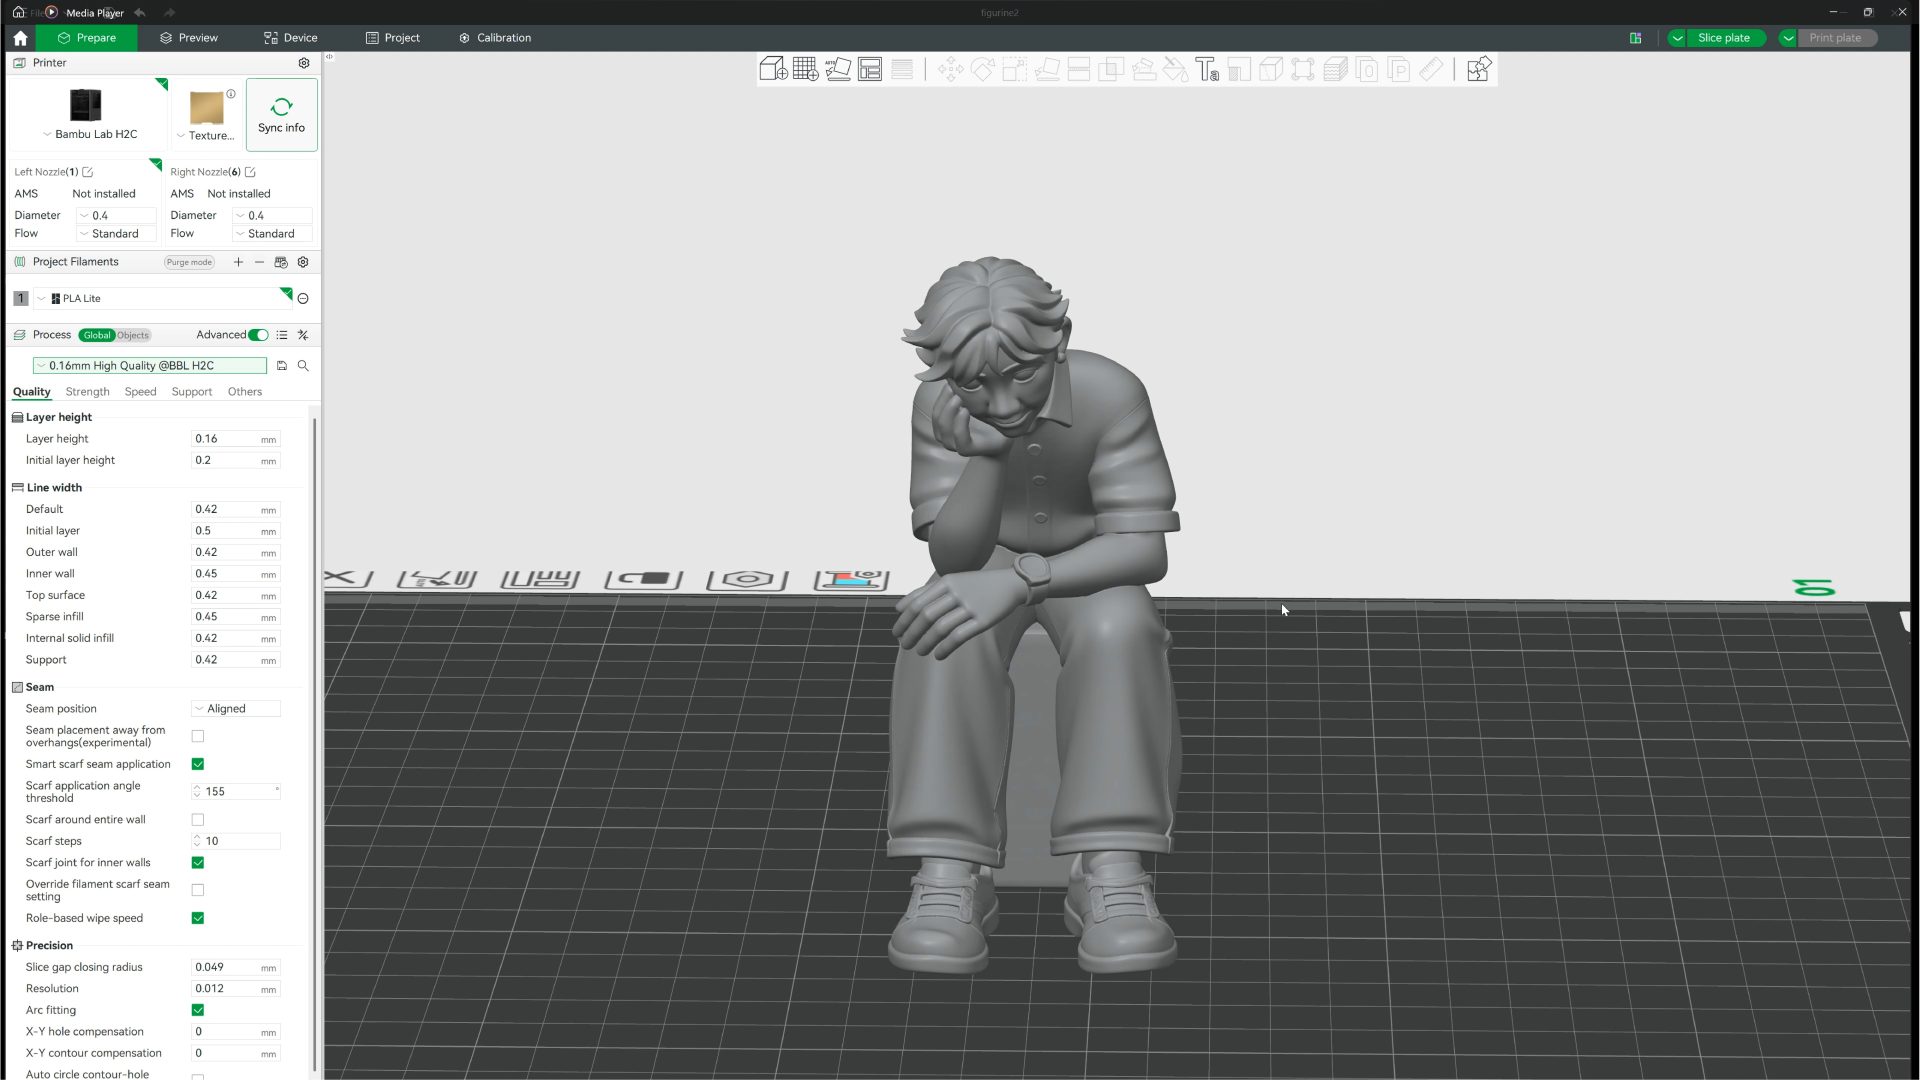Open the process preset 0.16mm High Quality dropdown
The image size is (1920, 1080).
150,366
